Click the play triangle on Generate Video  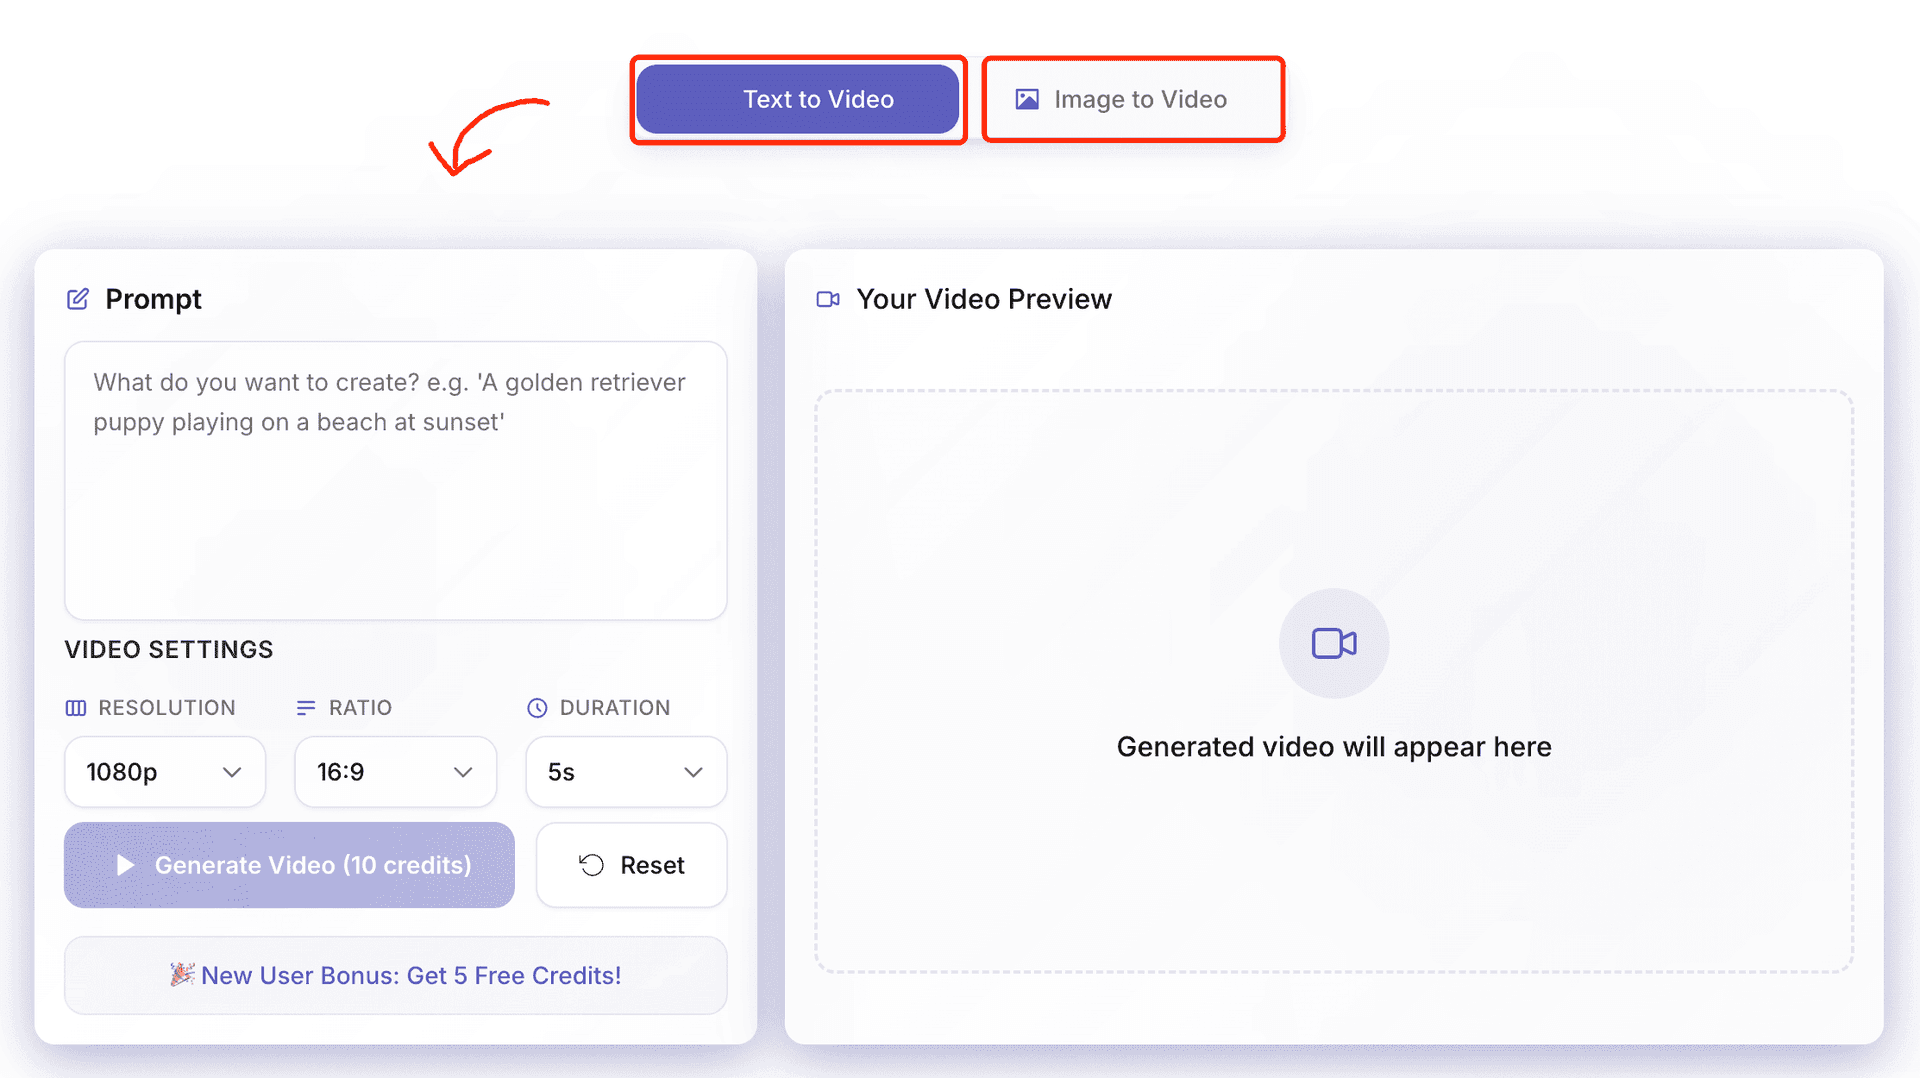(x=125, y=865)
